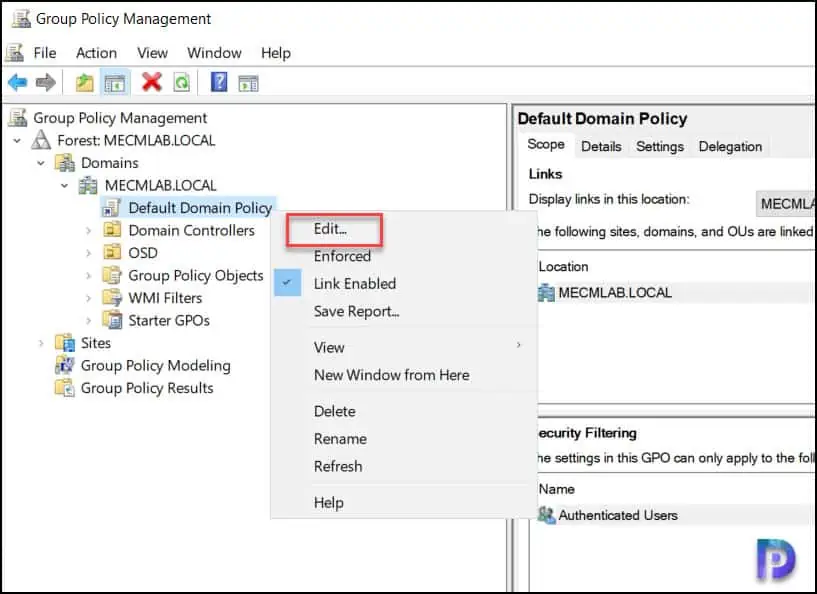Select the MECMLAB.LOCAL text in Location list

[615, 293]
